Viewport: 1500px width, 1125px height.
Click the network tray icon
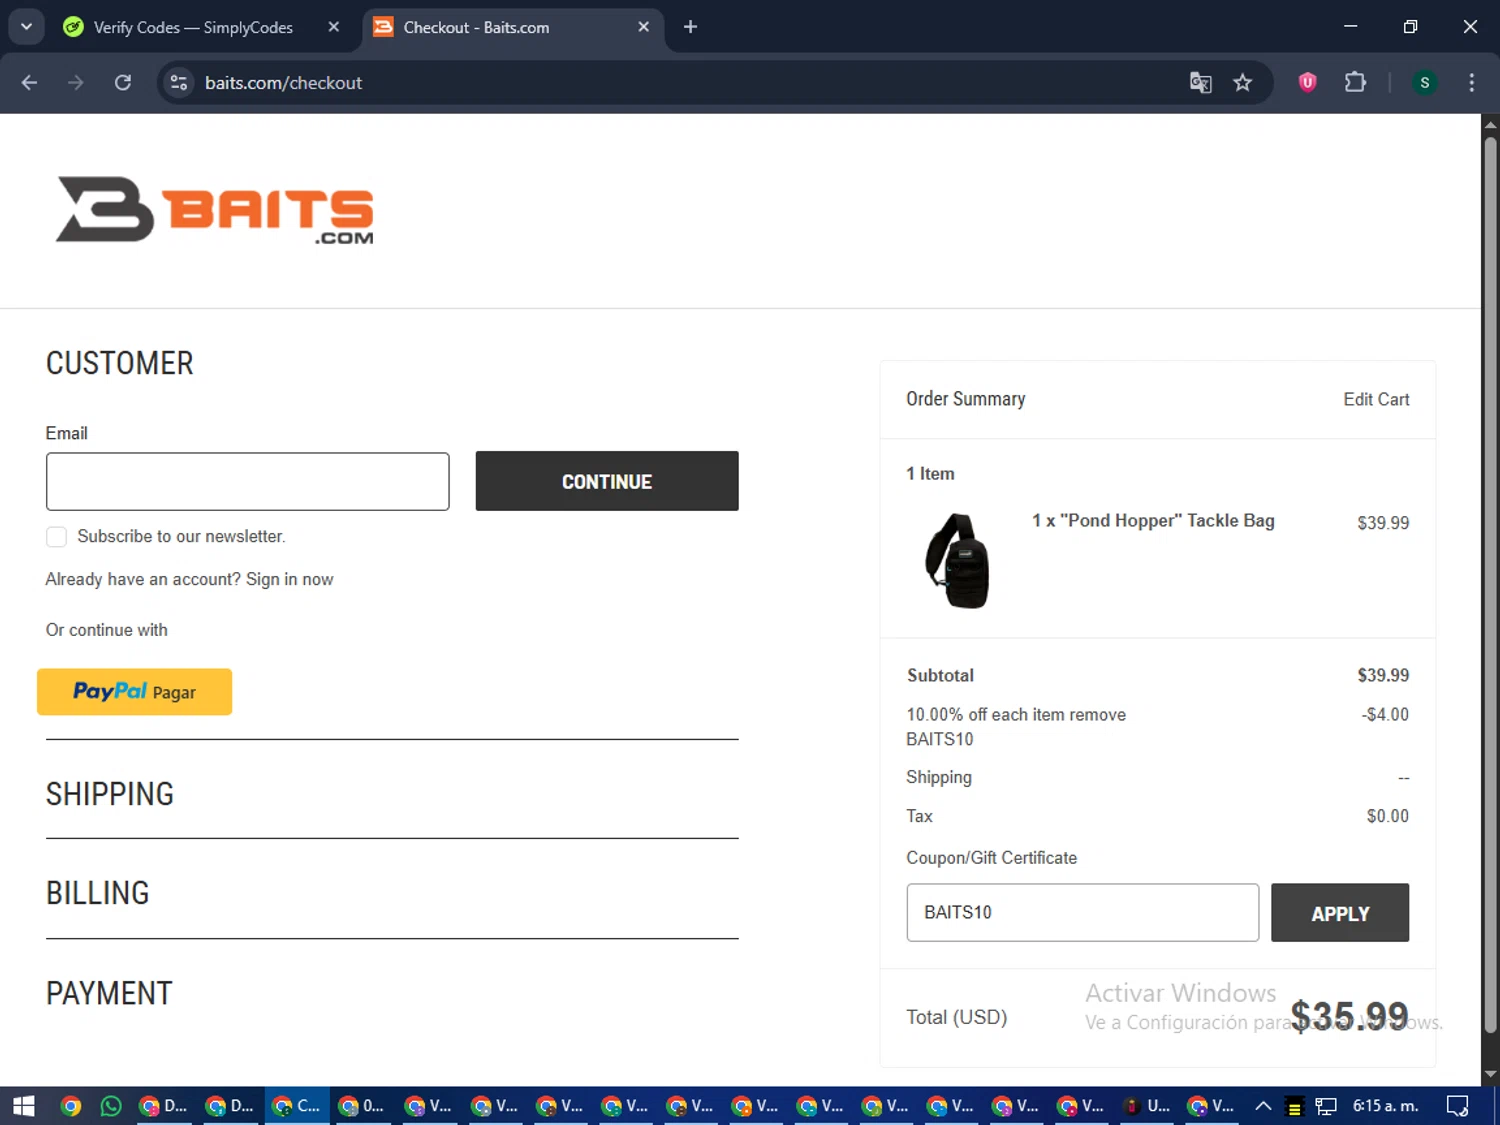[1326, 1106]
